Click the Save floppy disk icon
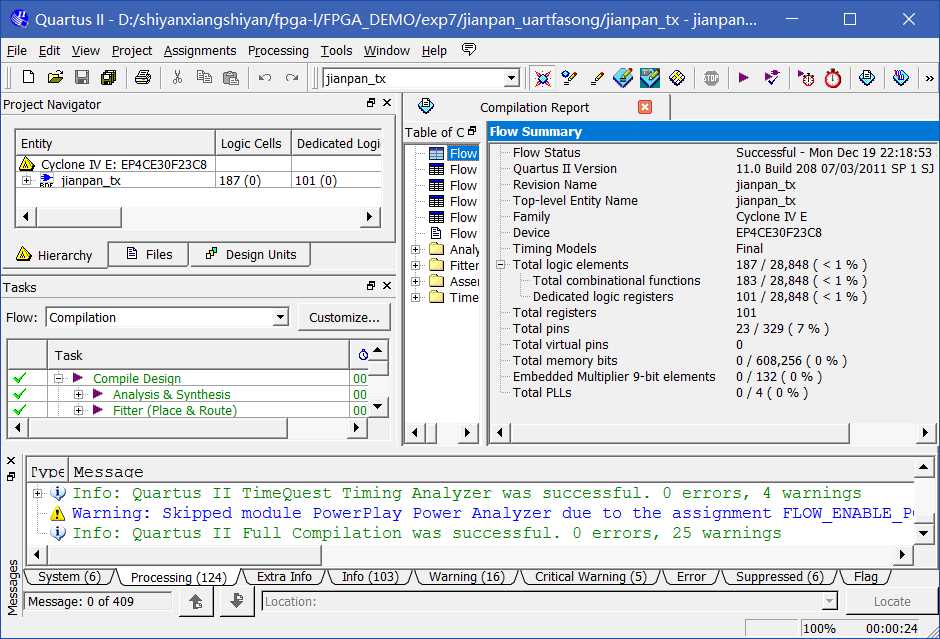 [82, 78]
